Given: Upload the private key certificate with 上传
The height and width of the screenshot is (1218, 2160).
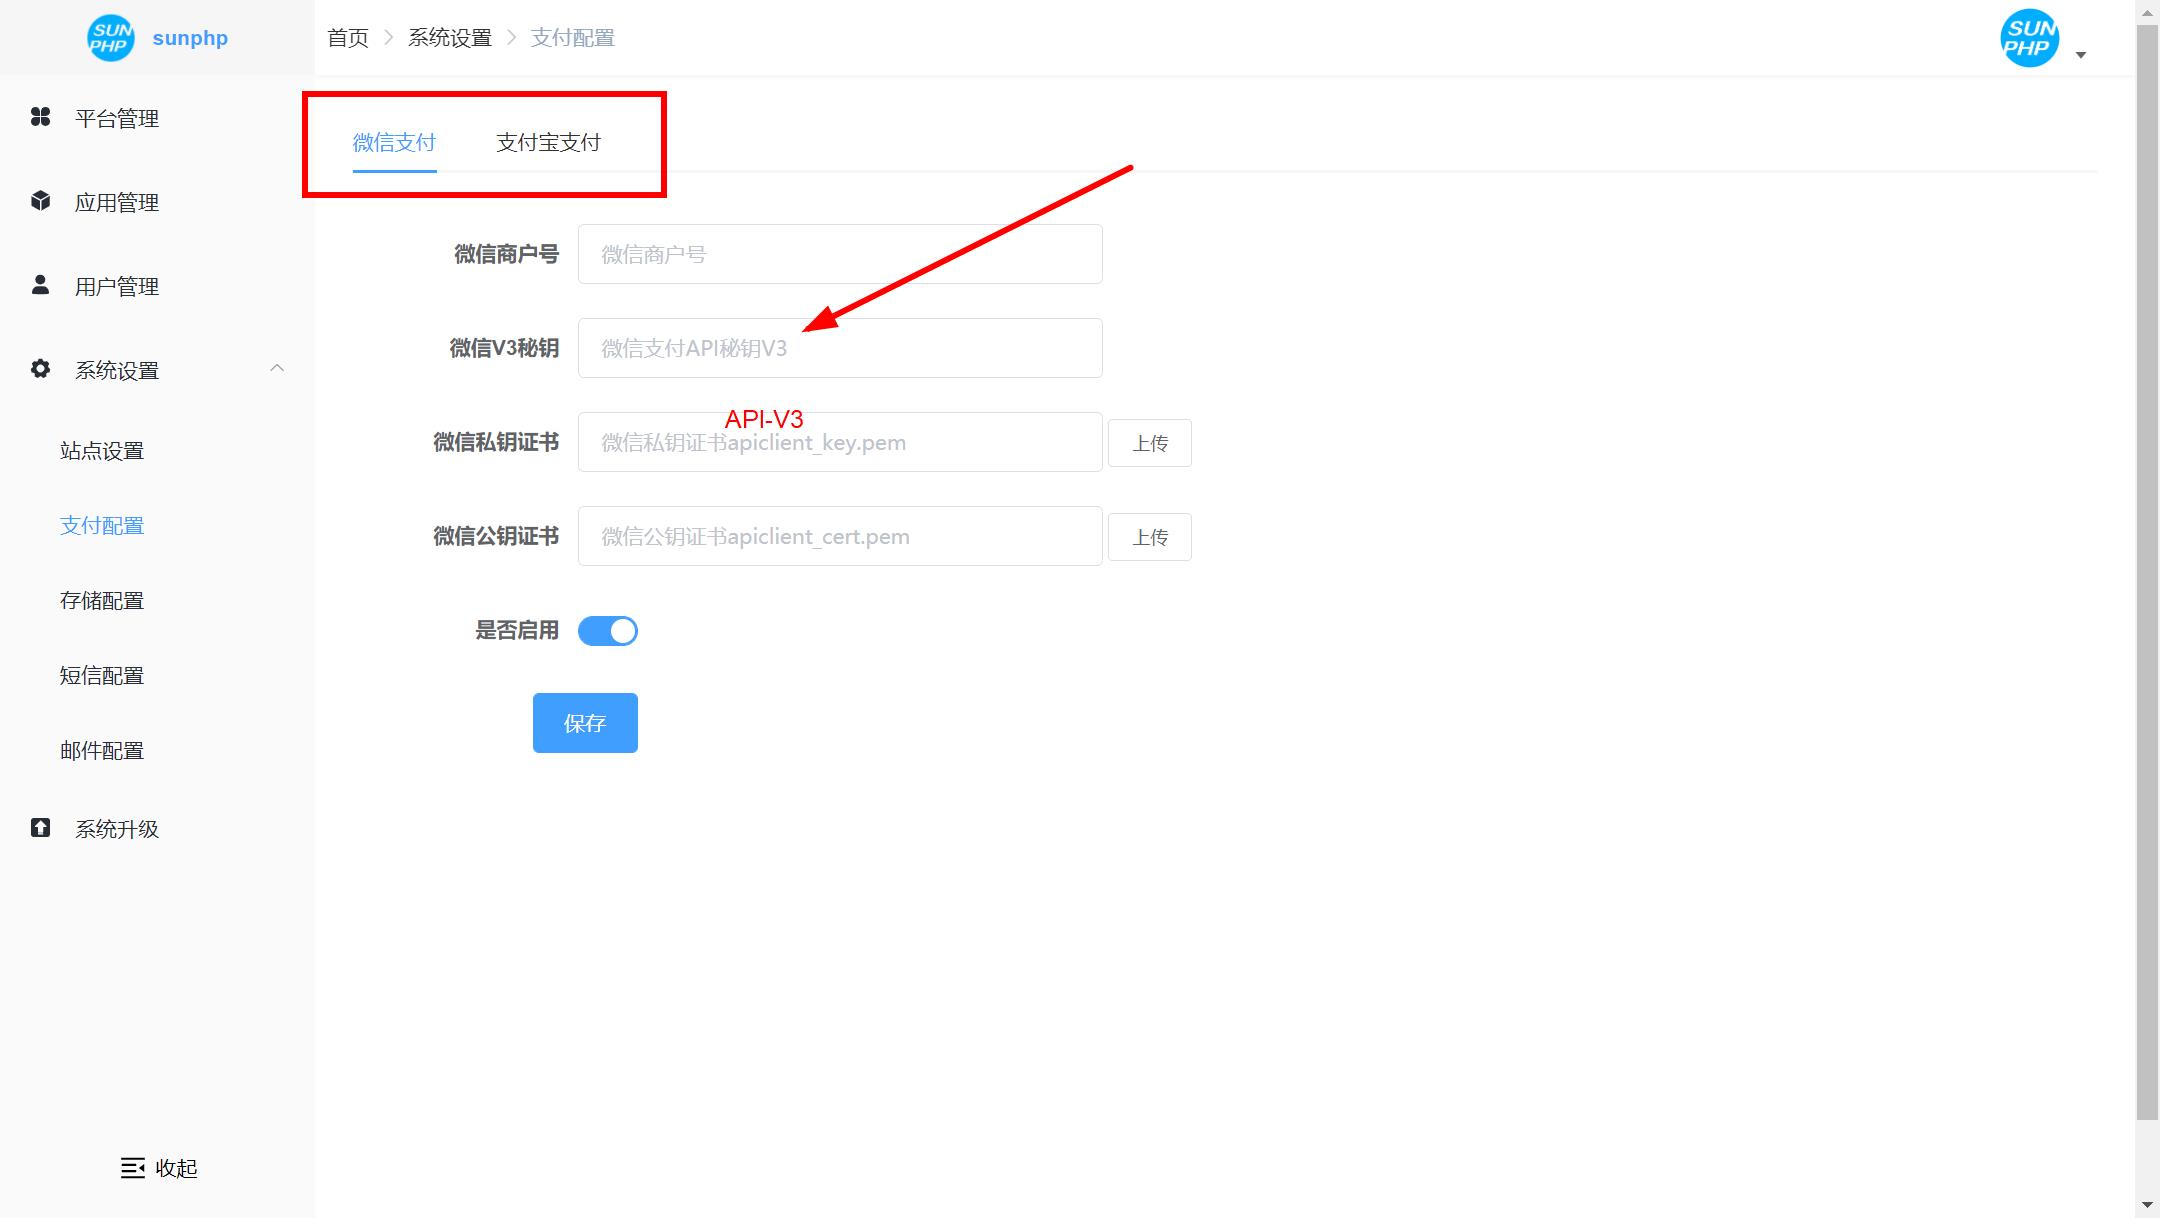Looking at the screenshot, I should (x=1150, y=443).
